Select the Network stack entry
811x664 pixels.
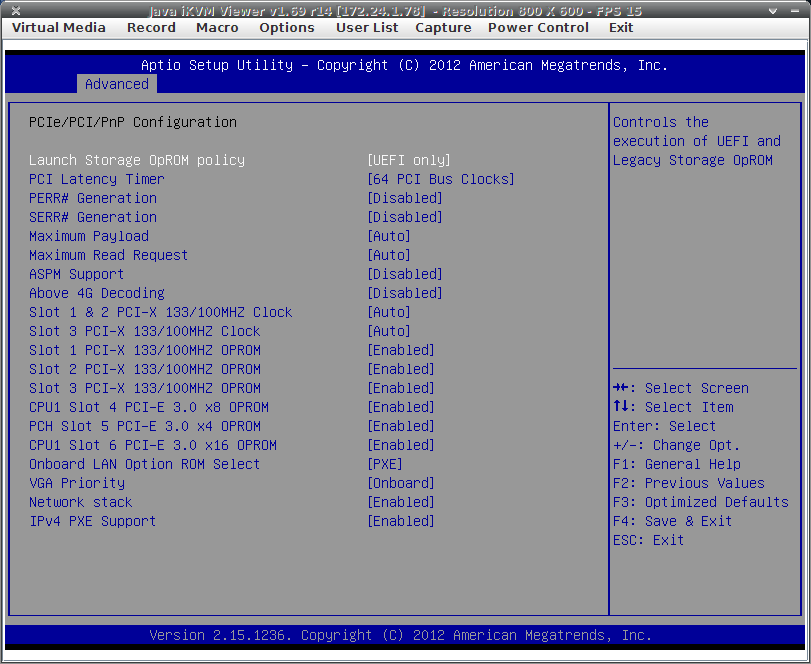[81, 502]
